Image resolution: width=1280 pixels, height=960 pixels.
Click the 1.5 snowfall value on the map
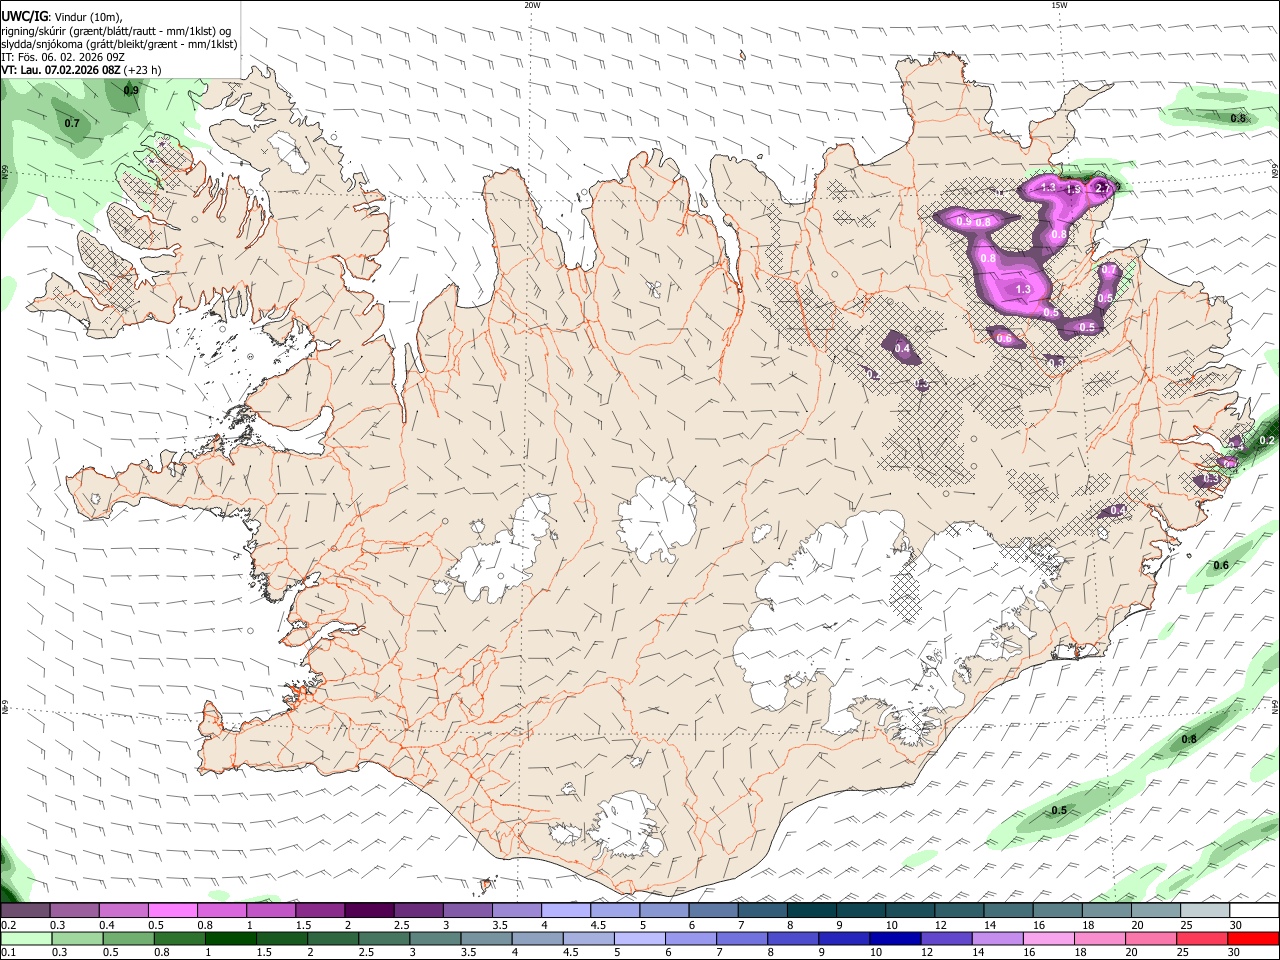tap(1073, 189)
